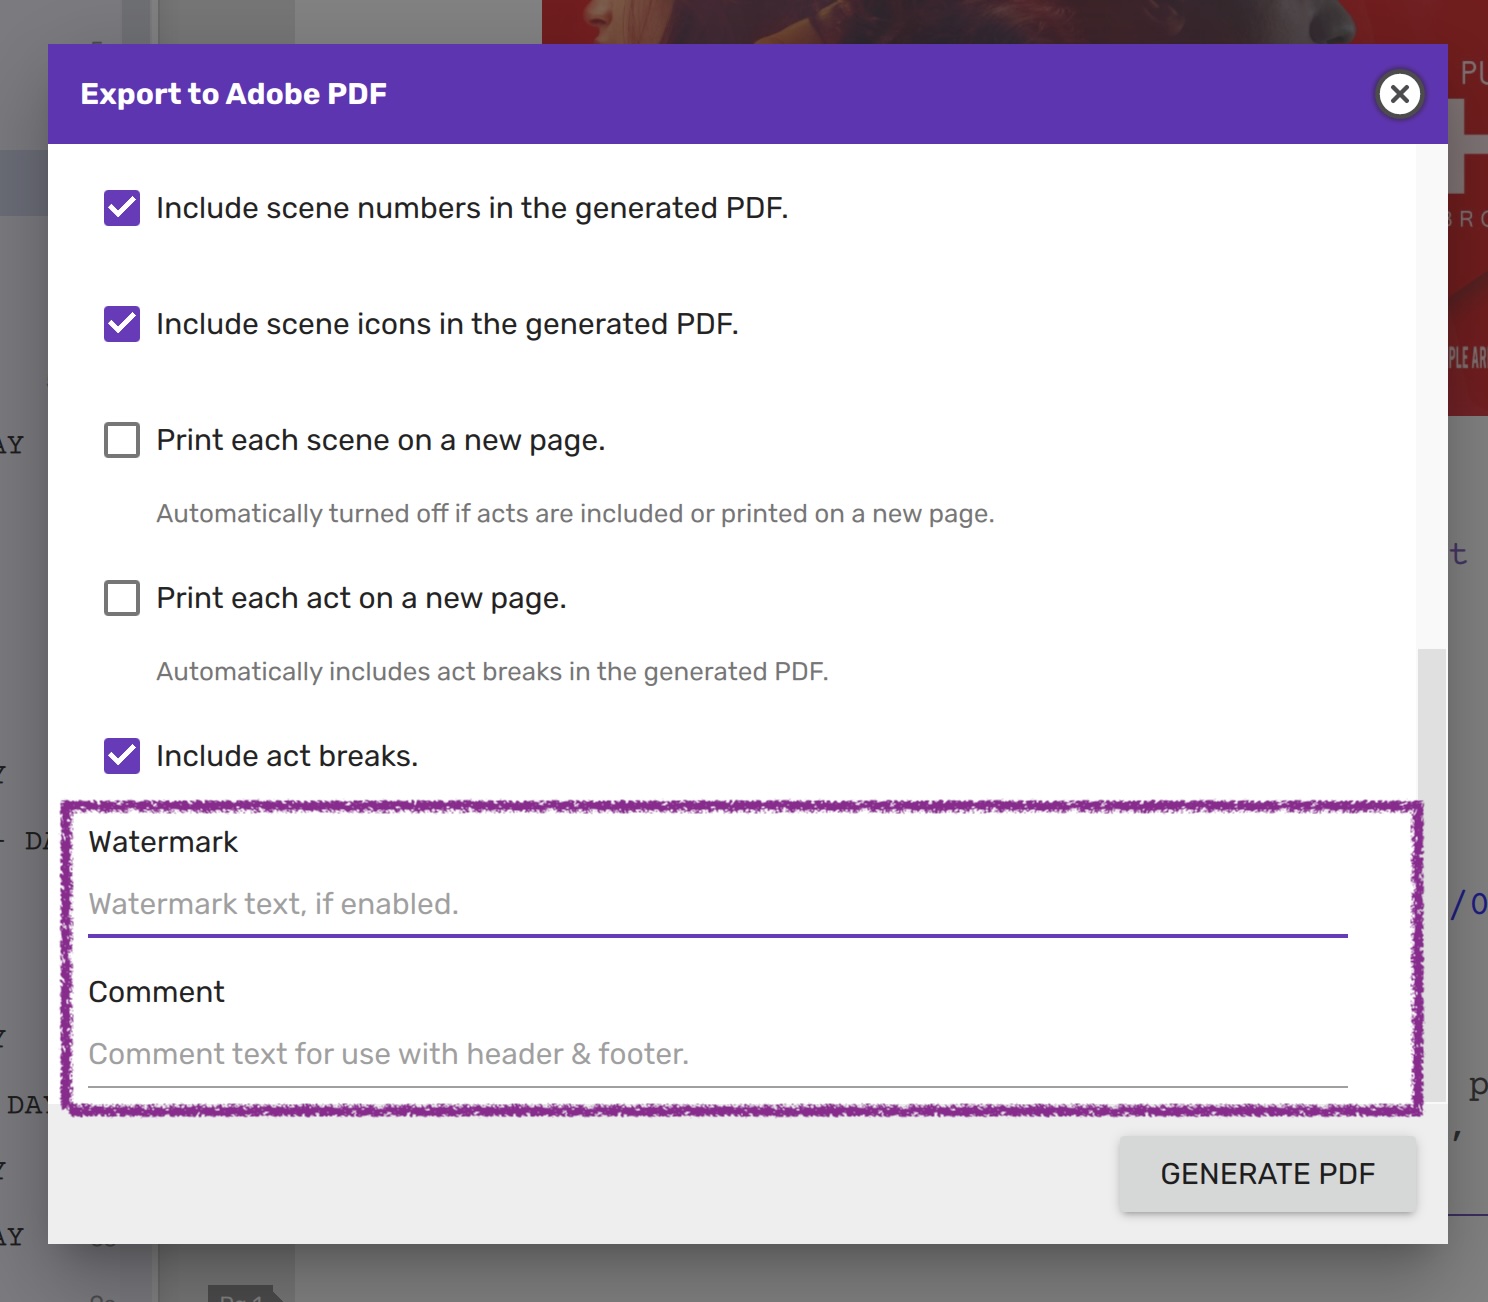Tick the print each scene checkbox box
Screen dimensions: 1488x1302
coord(122,440)
